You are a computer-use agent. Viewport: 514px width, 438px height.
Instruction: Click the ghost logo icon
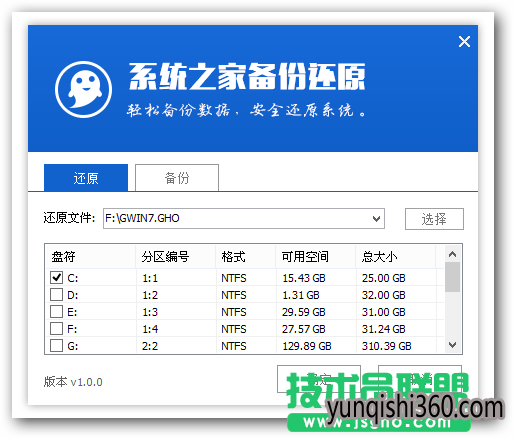tap(83, 89)
